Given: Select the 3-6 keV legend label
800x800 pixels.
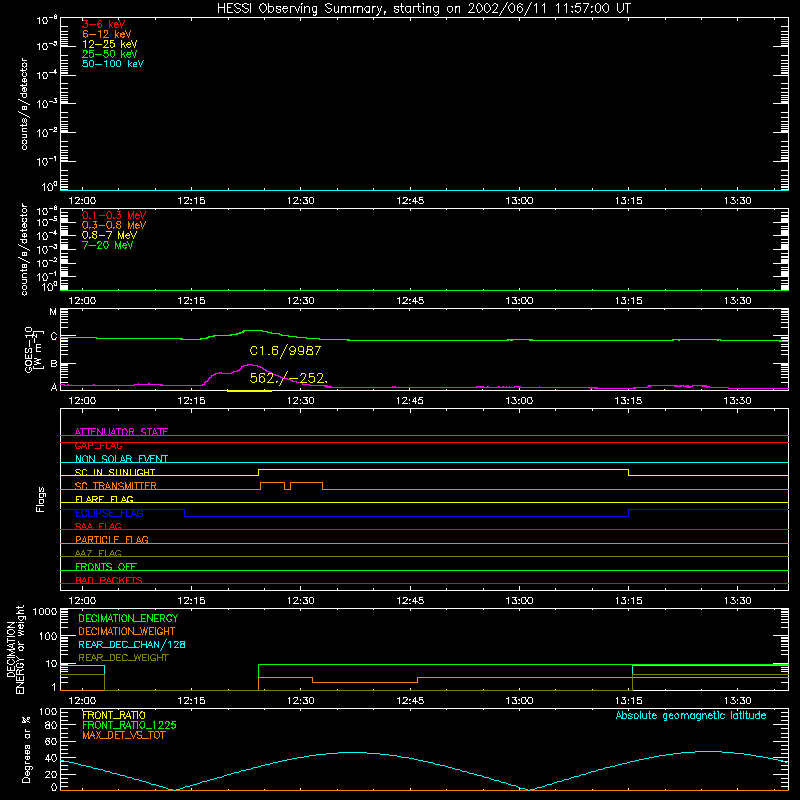Looking at the screenshot, I should pyautogui.click(x=104, y=24).
